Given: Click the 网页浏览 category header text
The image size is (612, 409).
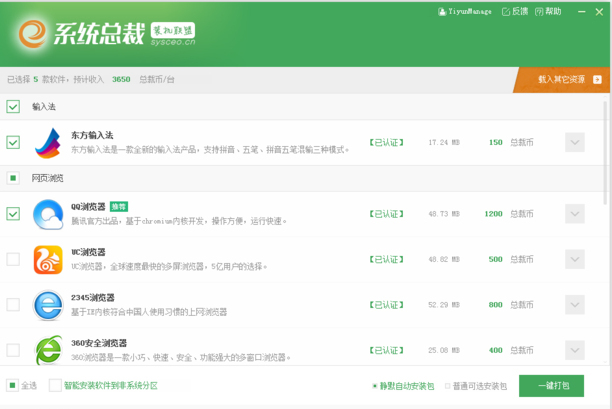Looking at the screenshot, I should click(x=48, y=178).
